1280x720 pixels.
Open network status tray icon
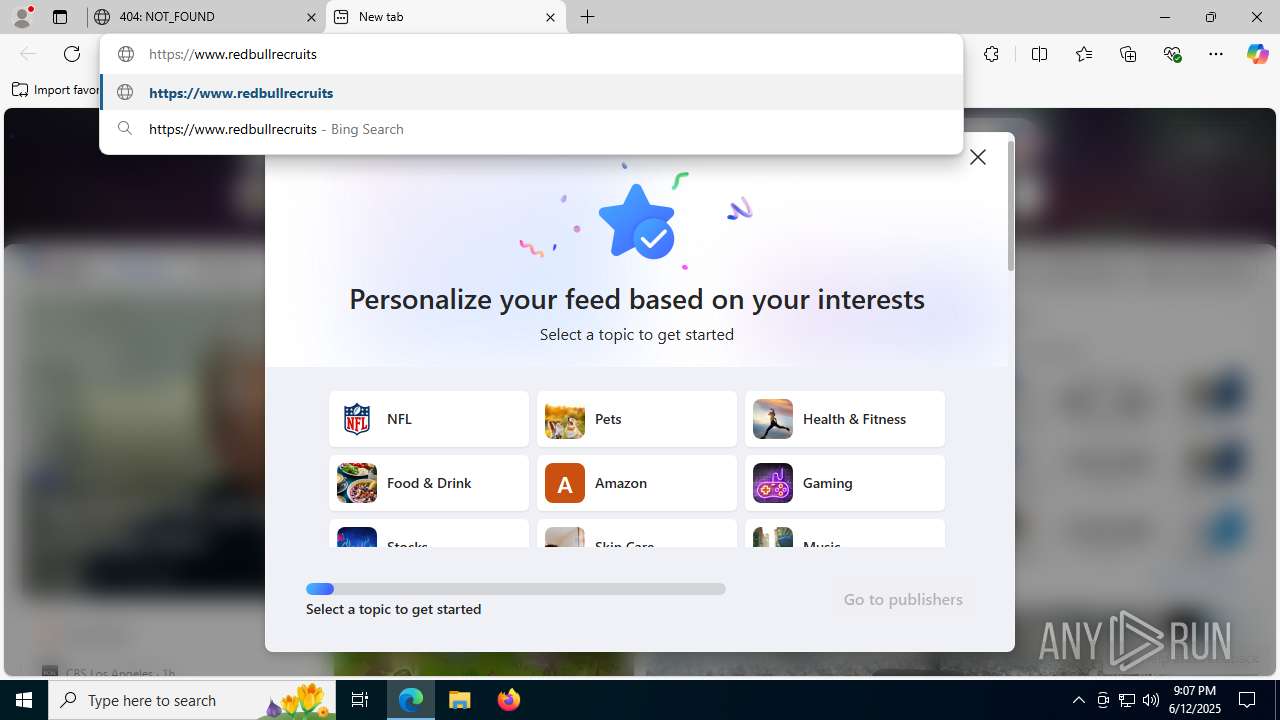pos(1127,700)
